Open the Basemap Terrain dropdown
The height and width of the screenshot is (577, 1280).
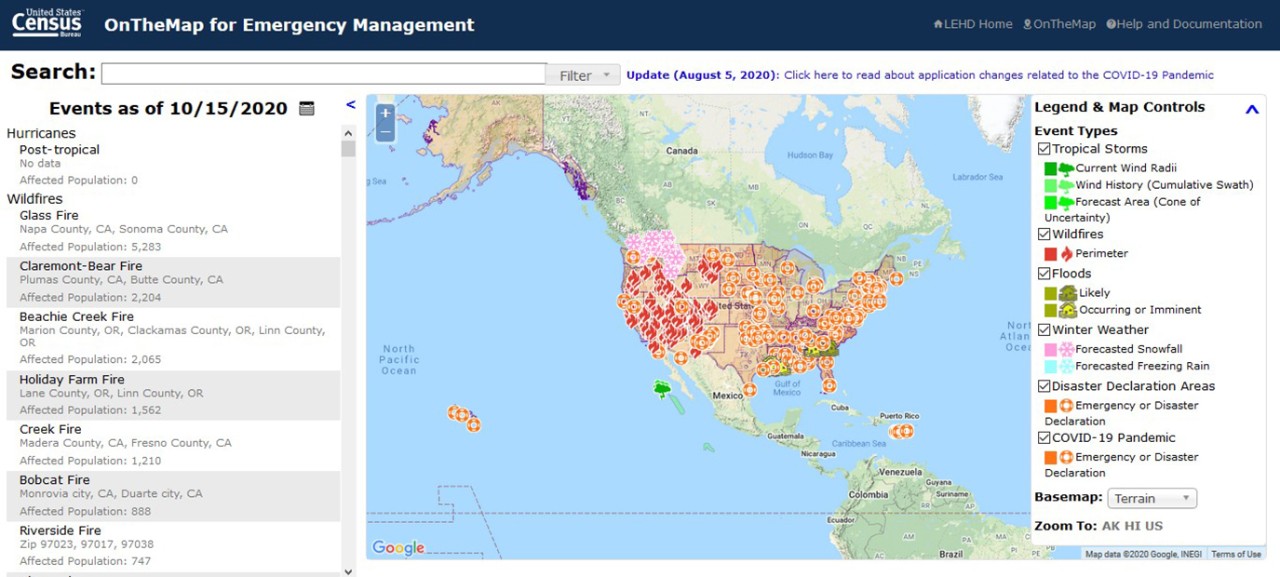coord(1150,498)
